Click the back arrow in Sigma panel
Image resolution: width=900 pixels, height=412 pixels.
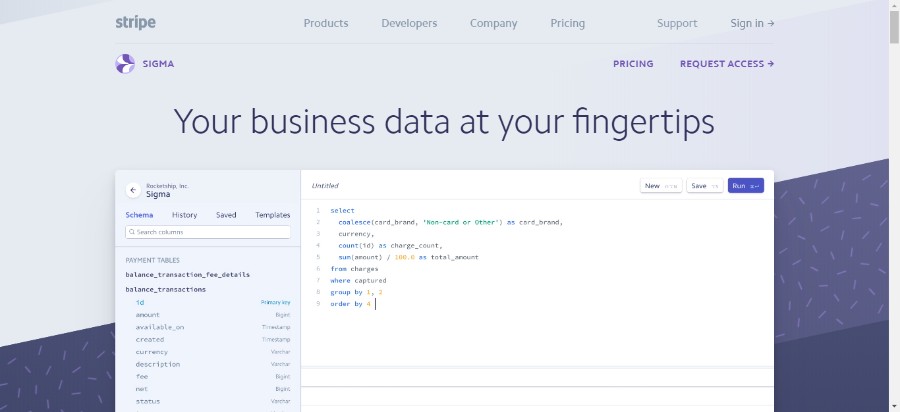(133, 190)
